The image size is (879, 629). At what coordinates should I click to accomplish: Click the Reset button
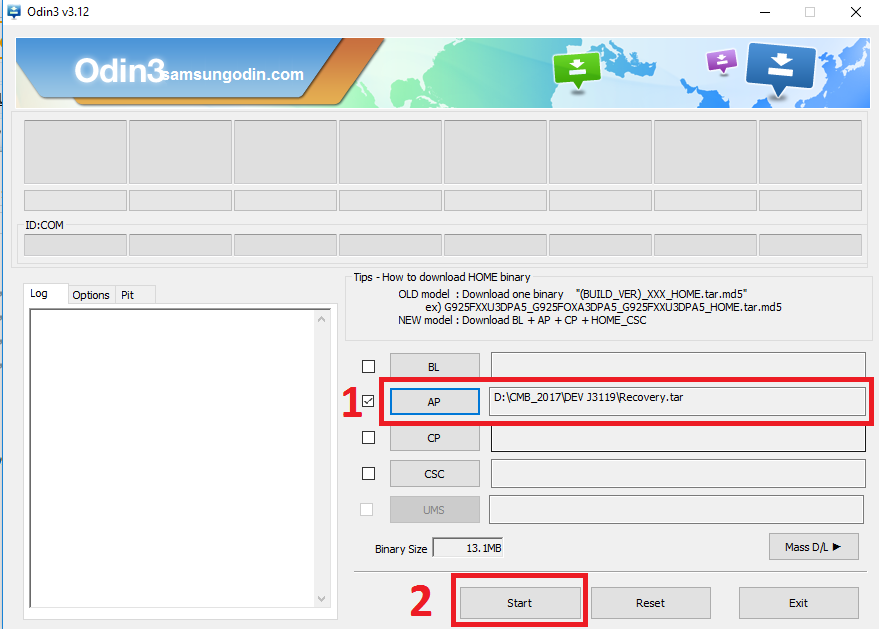pyautogui.click(x=650, y=603)
